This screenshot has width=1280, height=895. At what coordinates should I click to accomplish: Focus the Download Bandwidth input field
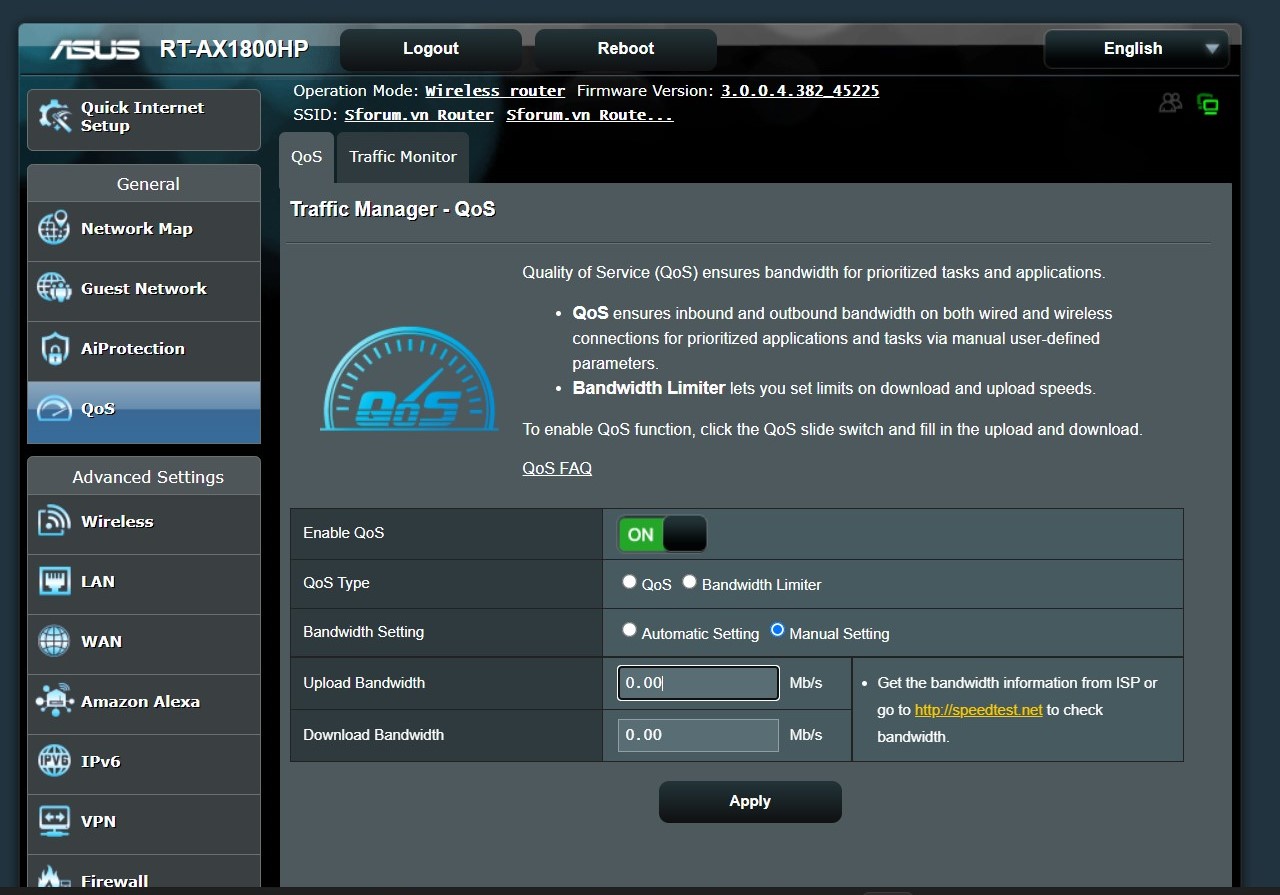[x=698, y=735]
